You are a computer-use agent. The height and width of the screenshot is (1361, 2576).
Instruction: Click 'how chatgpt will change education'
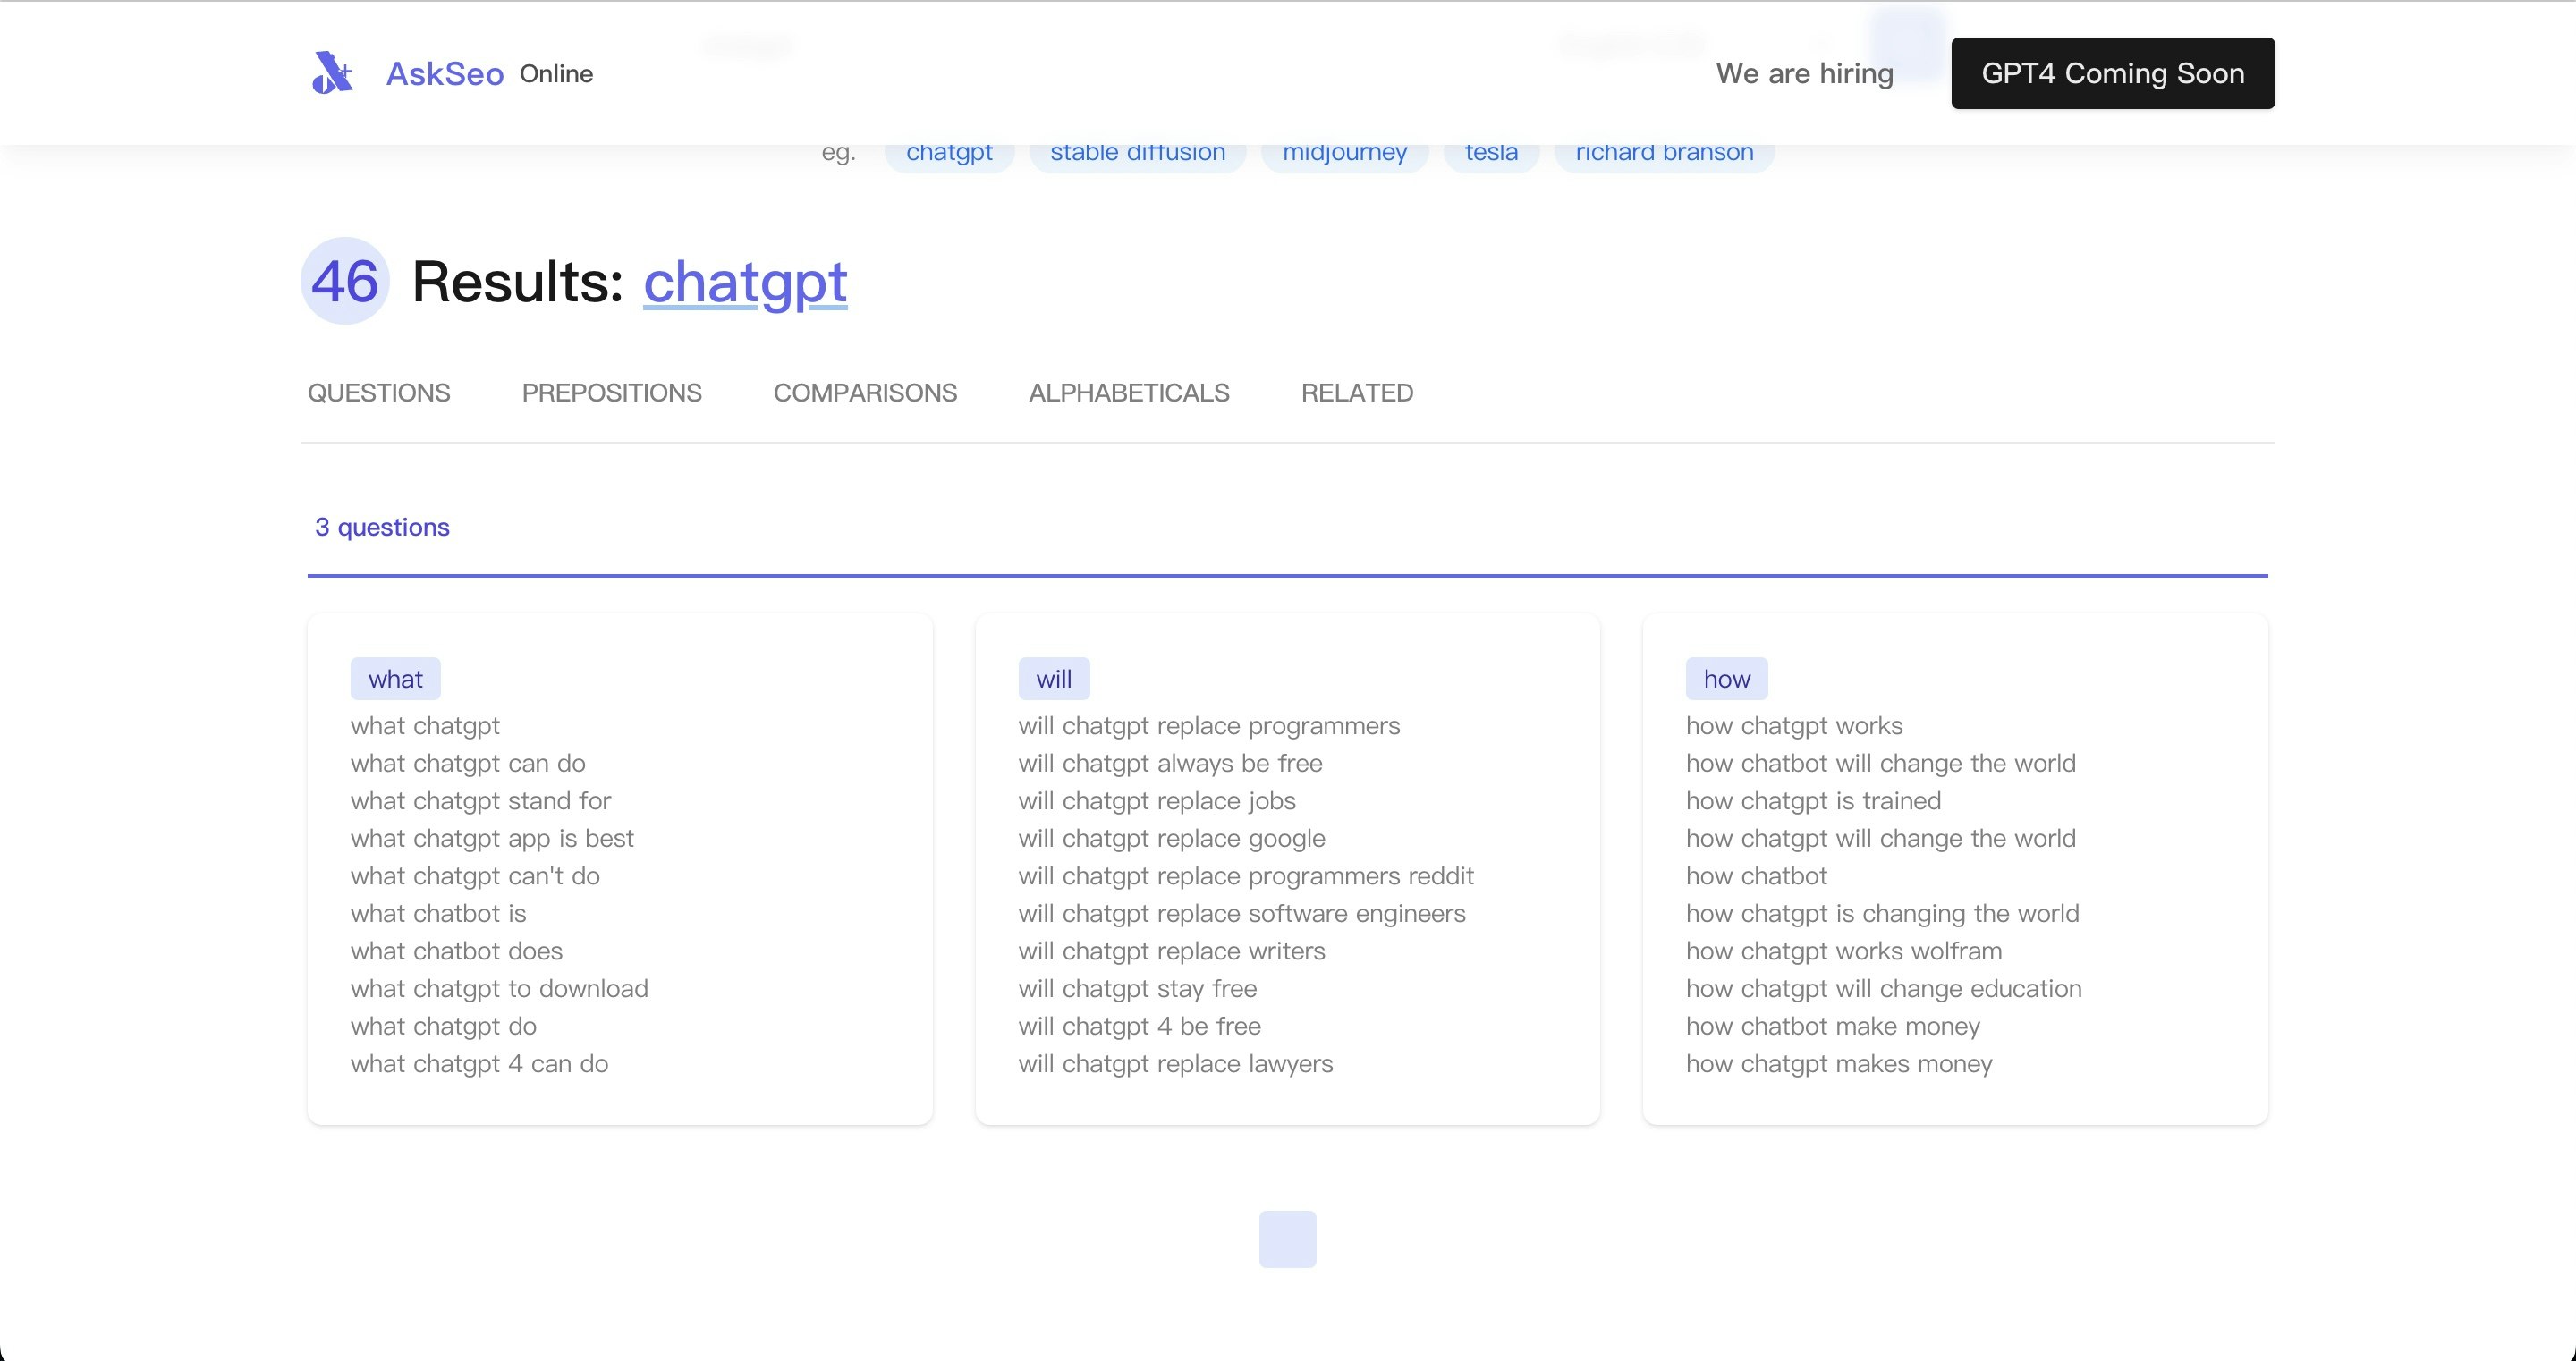pos(1884,988)
